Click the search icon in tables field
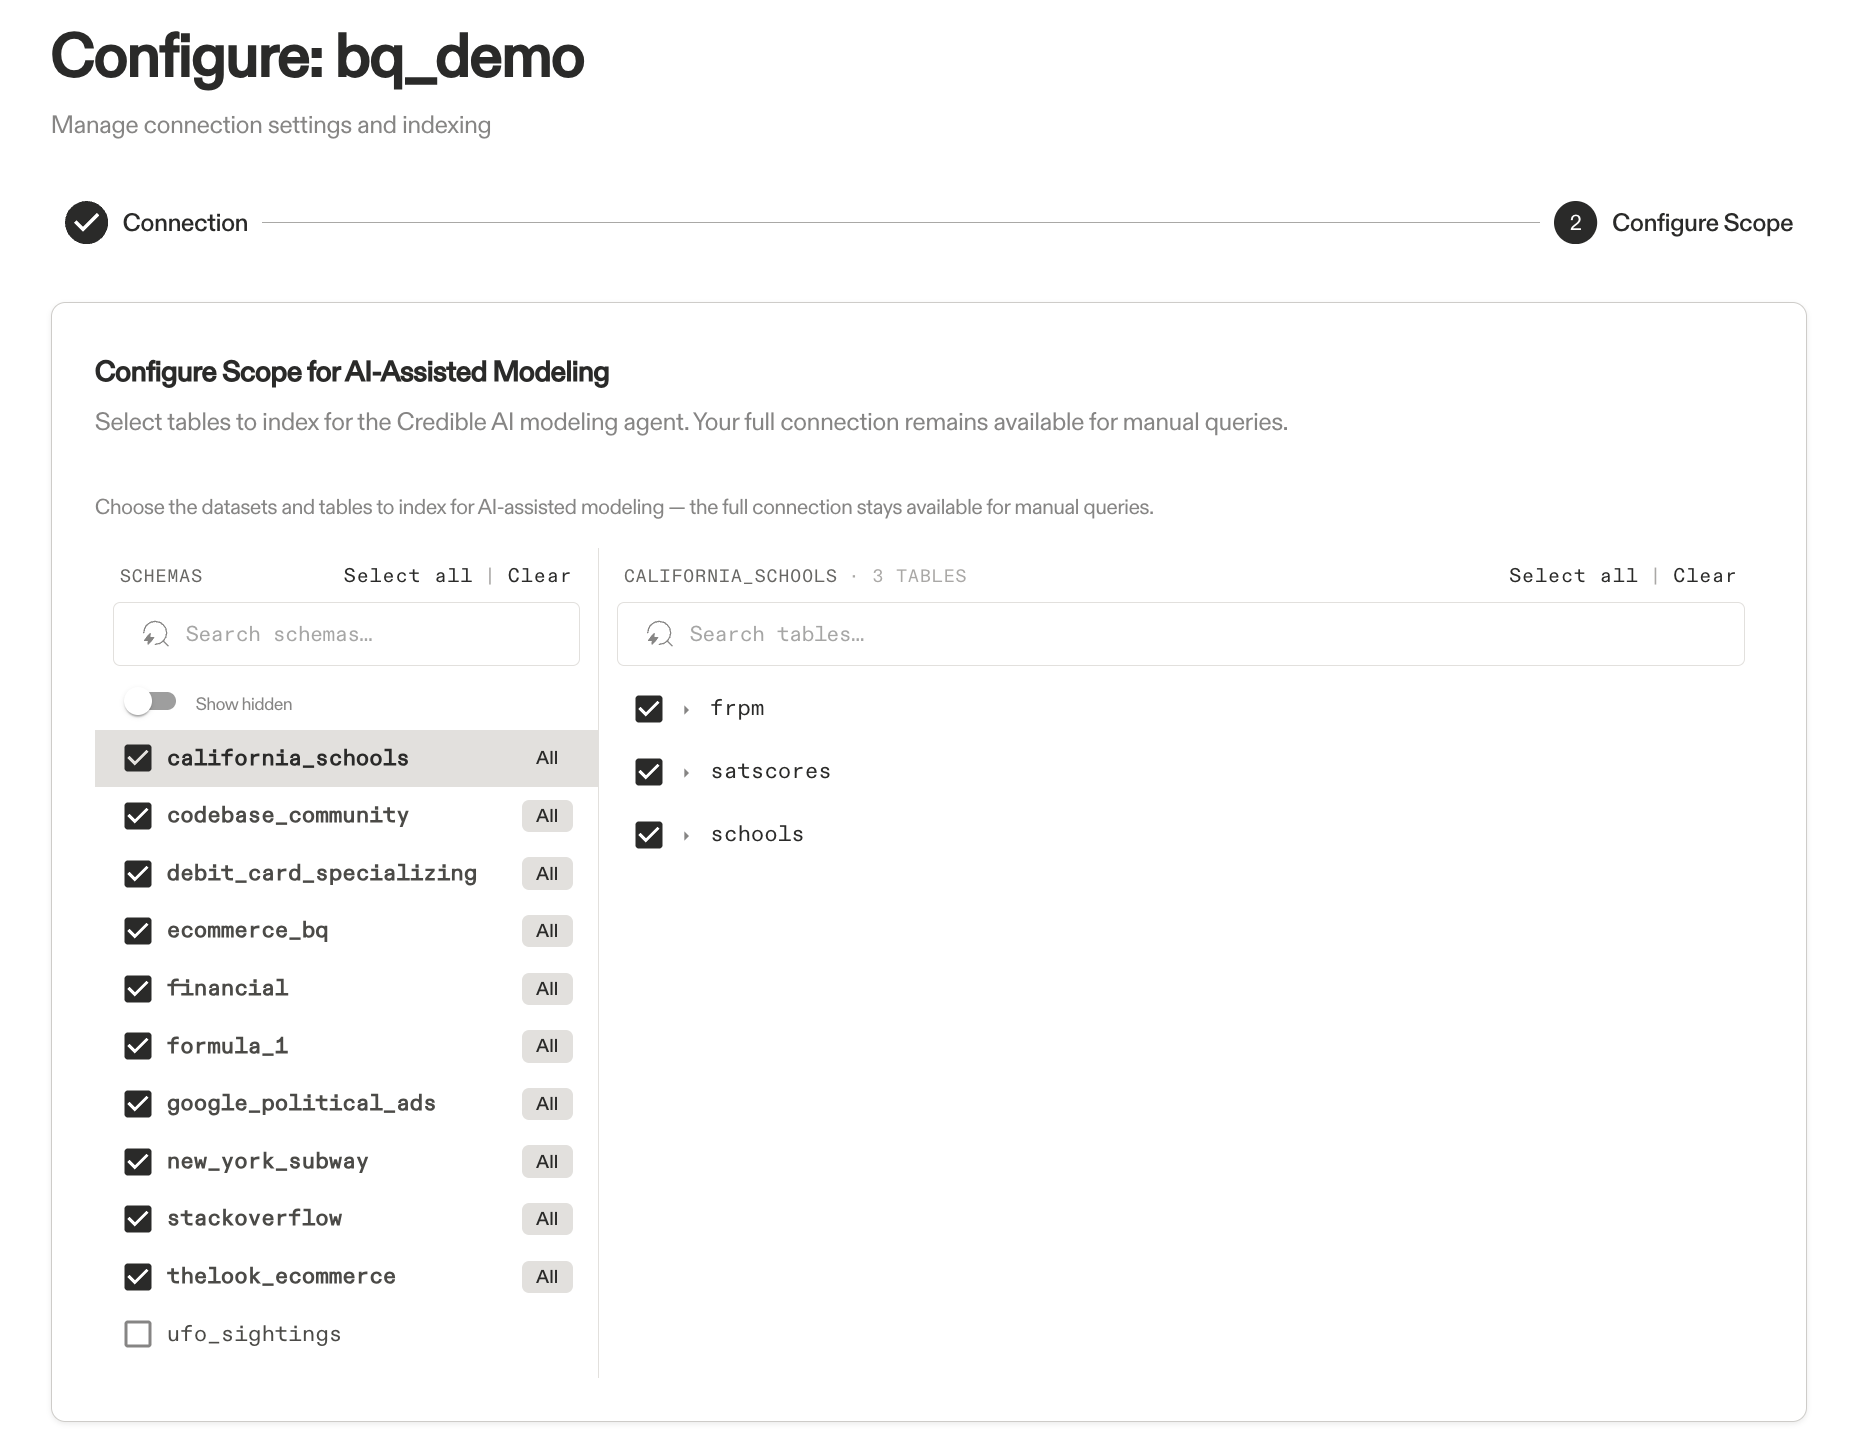The width and height of the screenshot is (1870, 1456). point(659,634)
